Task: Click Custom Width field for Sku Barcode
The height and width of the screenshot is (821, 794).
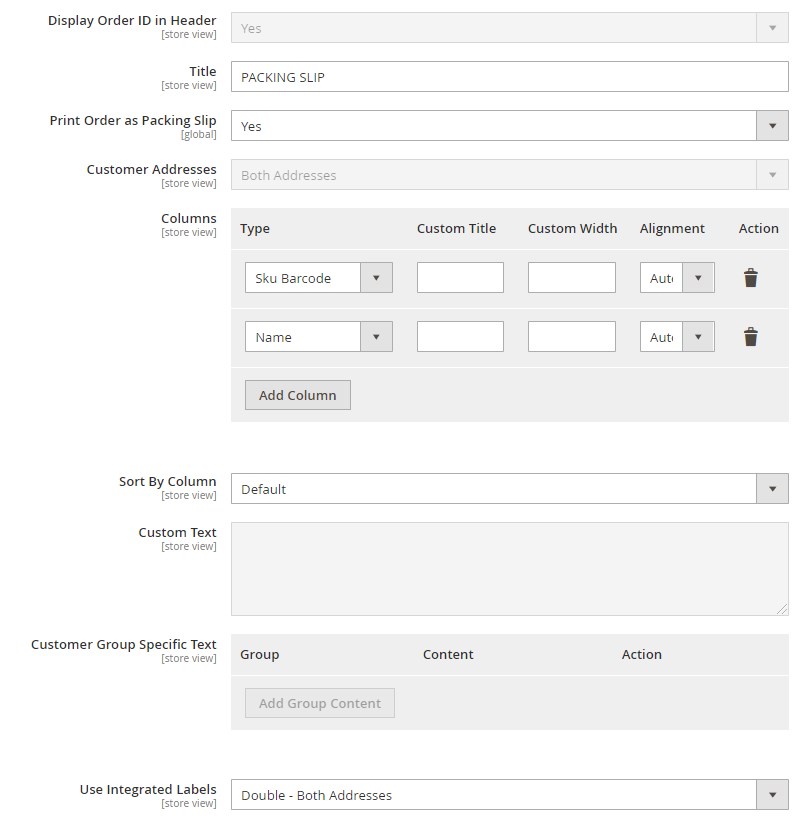Action: [x=571, y=278]
